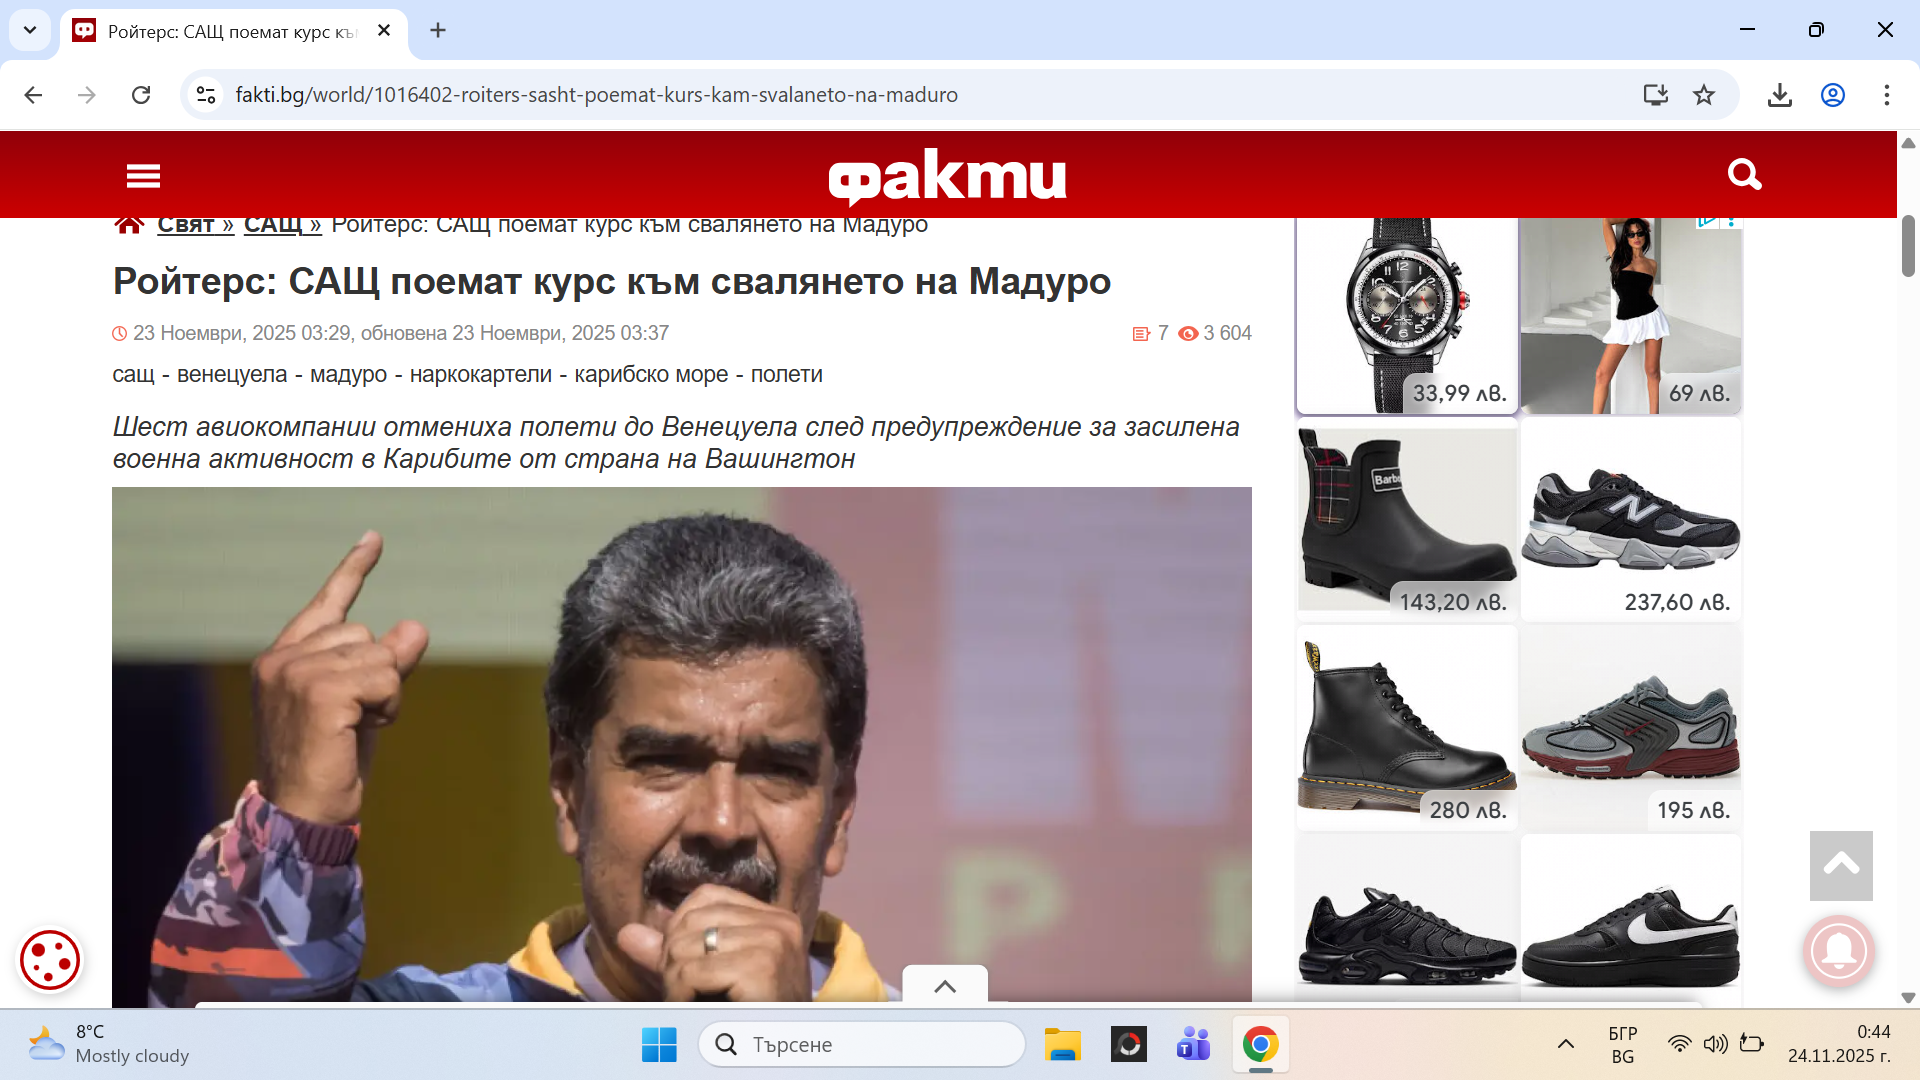Open the 33,99 лв. watch ad
1920x1080 pixels.
[1407, 315]
